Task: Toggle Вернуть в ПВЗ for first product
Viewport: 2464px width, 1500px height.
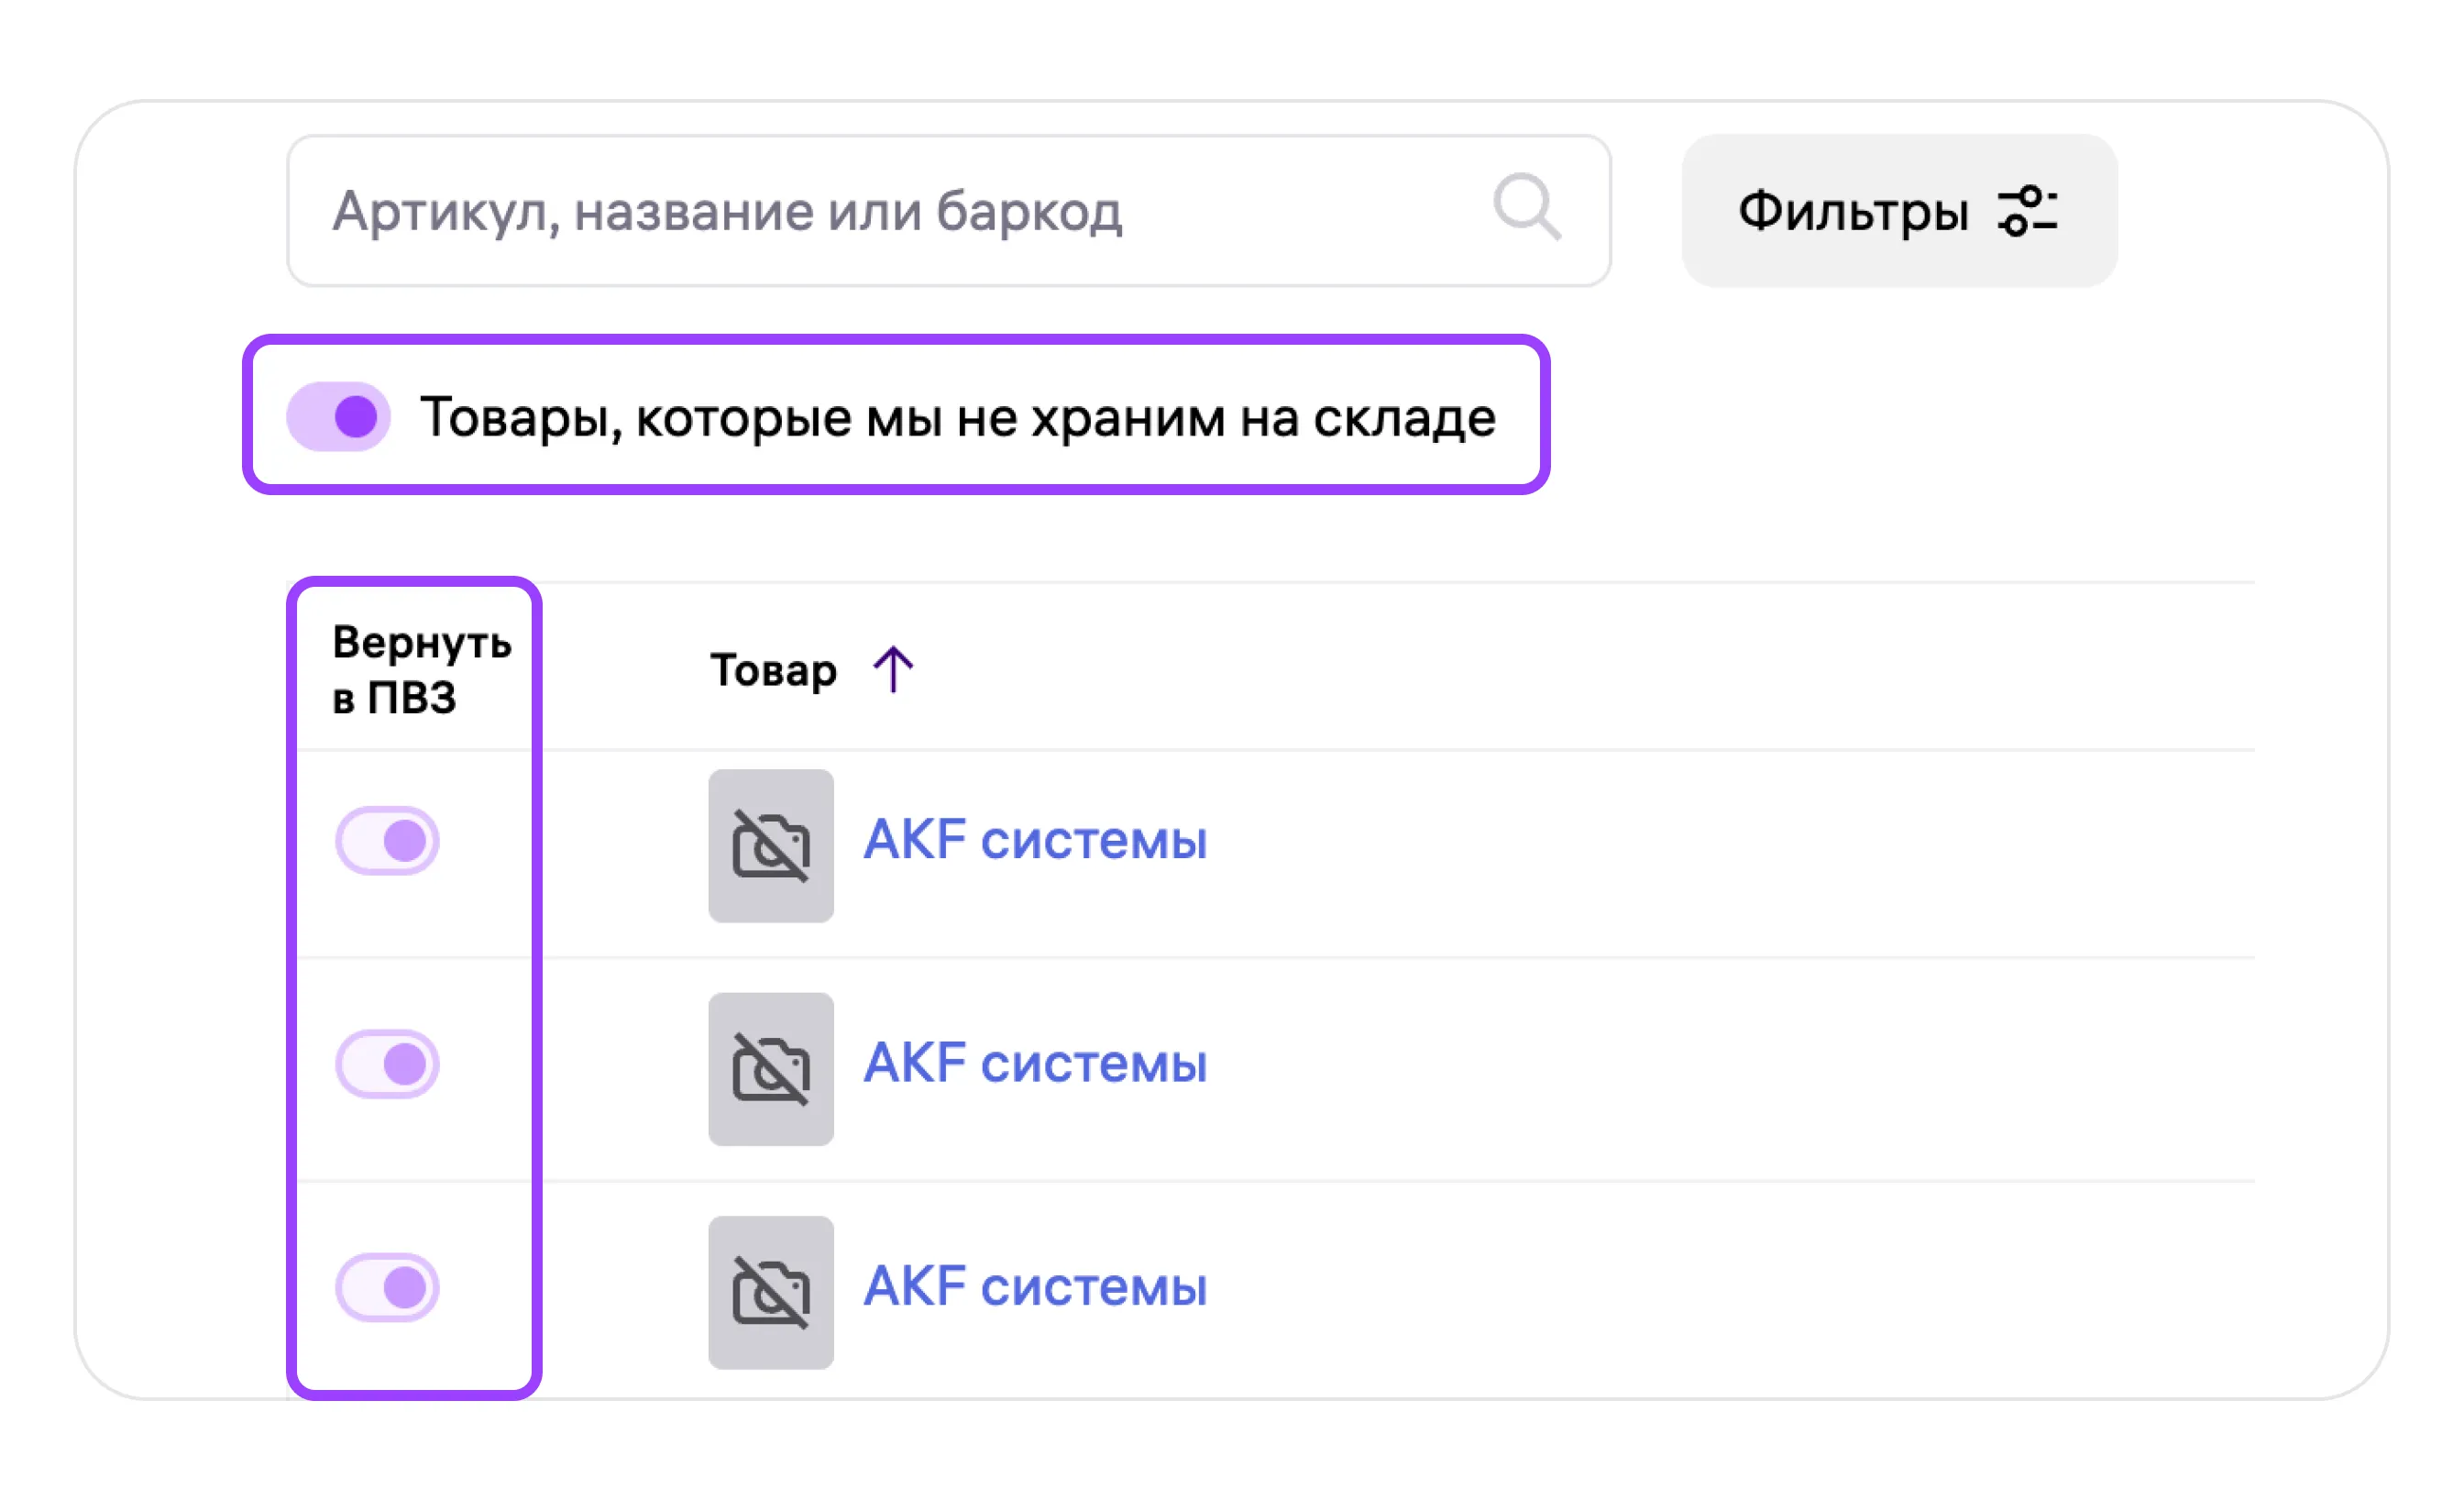Action: coord(388,841)
